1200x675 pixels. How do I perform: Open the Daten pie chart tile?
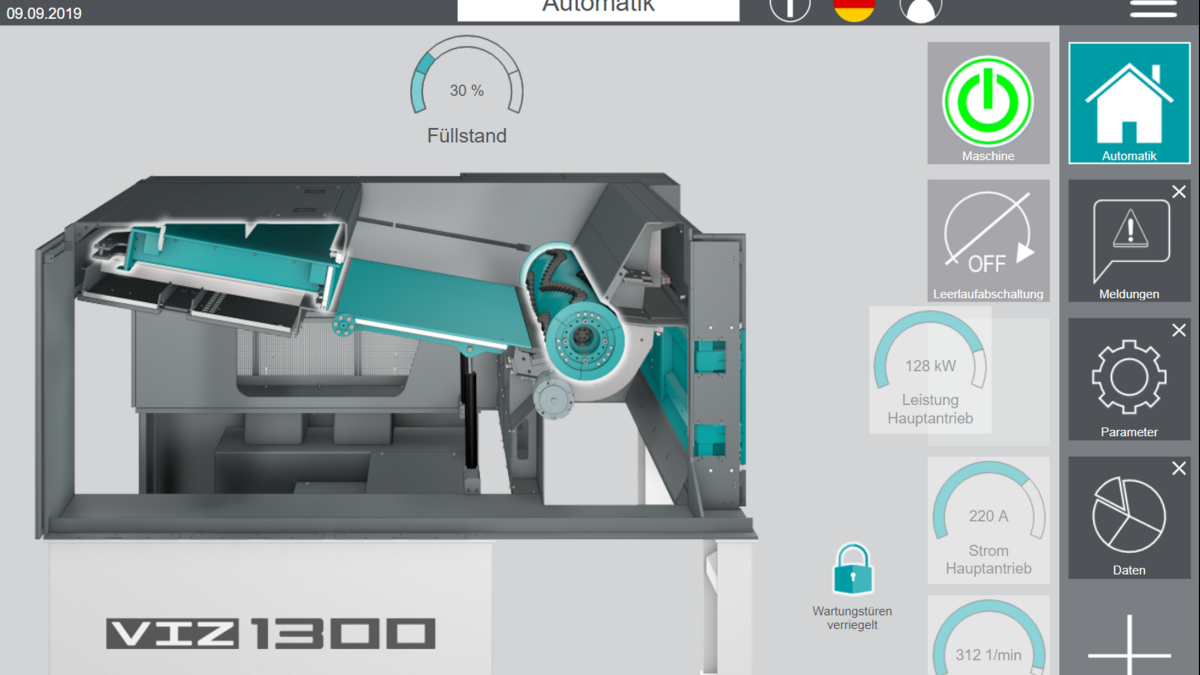pyautogui.click(x=1129, y=517)
